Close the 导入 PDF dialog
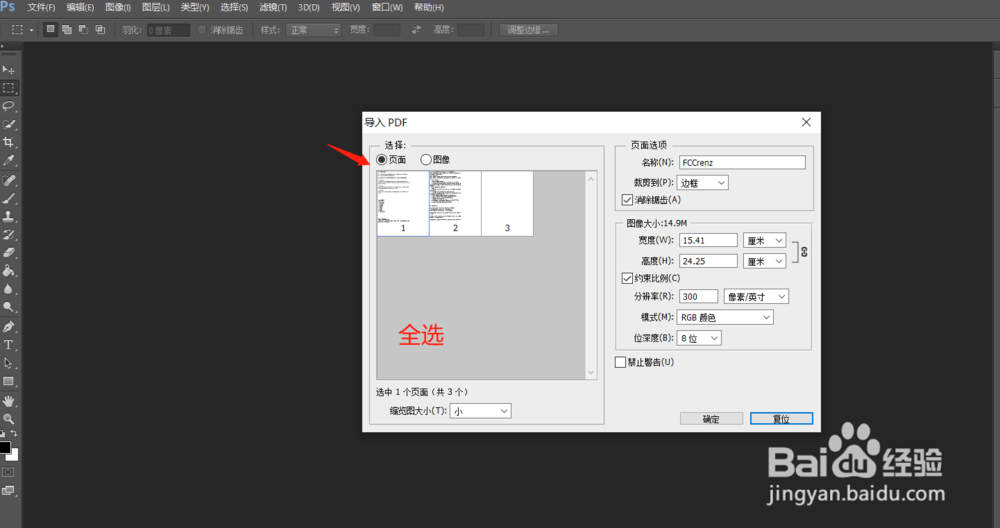 pos(806,122)
